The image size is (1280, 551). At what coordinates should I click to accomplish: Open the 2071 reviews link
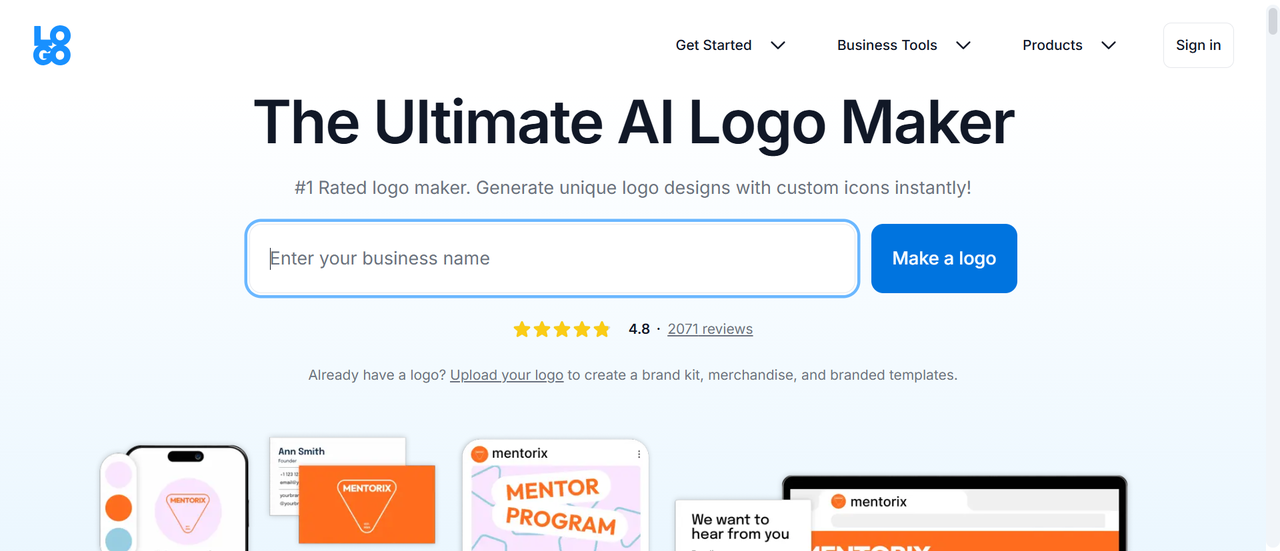[710, 329]
